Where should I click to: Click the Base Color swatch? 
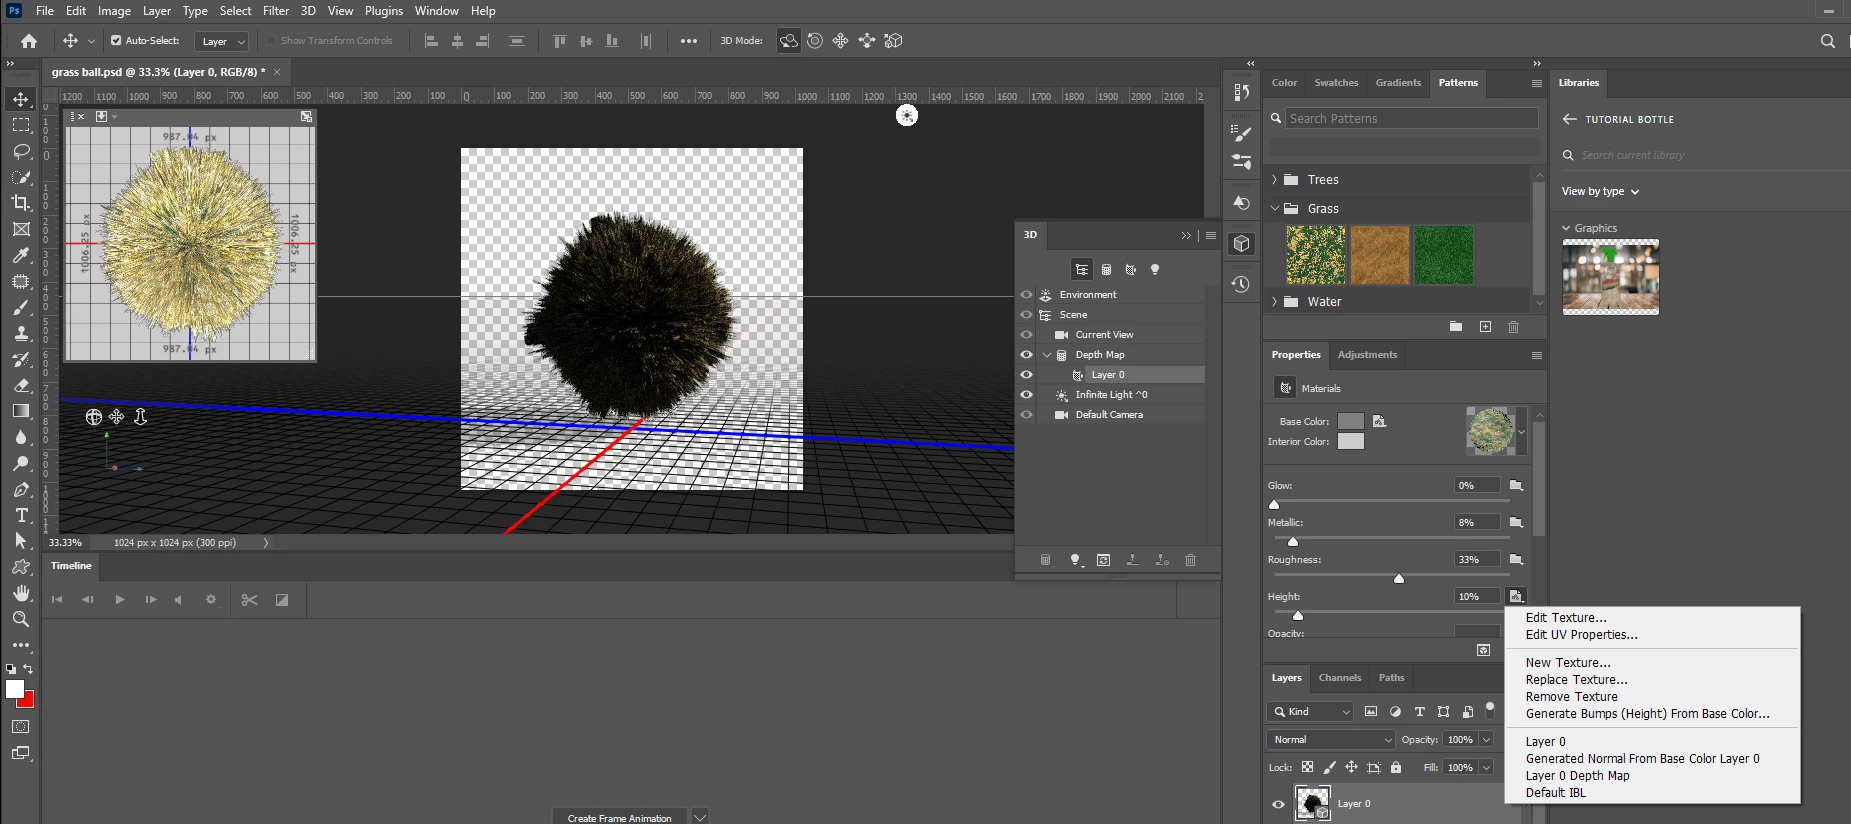pos(1350,422)
